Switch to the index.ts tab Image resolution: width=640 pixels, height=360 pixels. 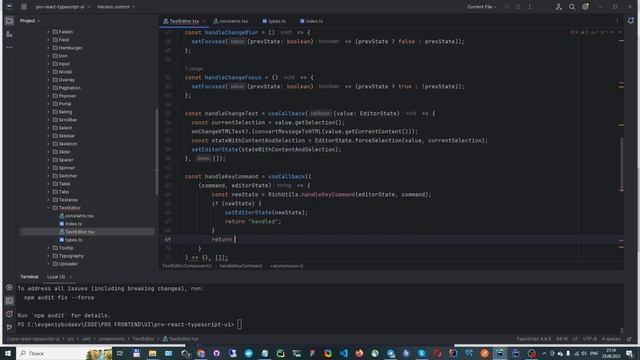click(311, 21)
